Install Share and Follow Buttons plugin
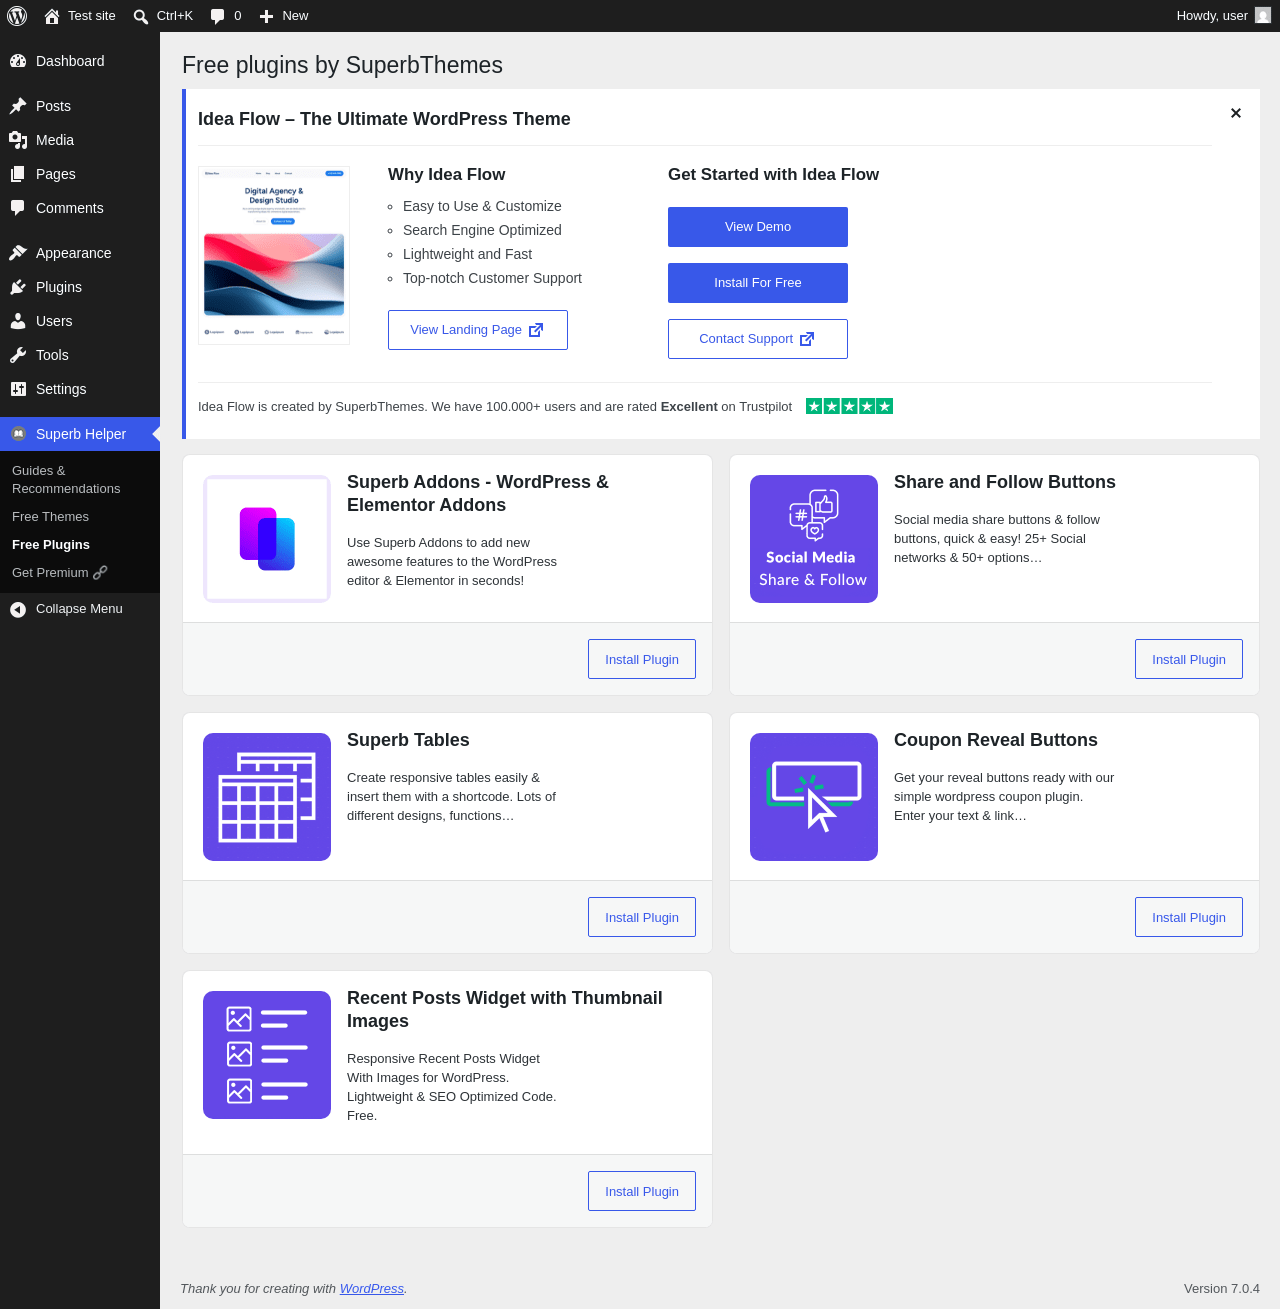Viewport: 1280px width, 1309px height. [x=1189, y=659]
